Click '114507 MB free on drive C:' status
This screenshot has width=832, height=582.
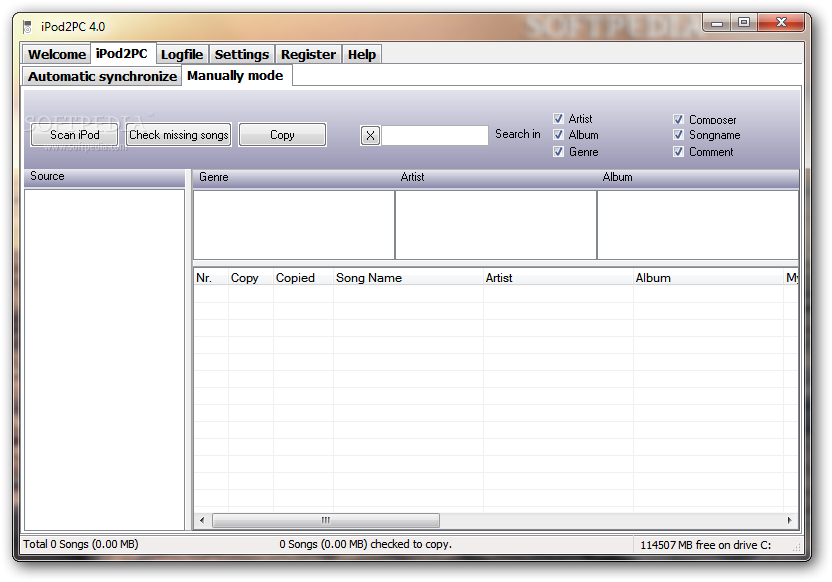(705, 545)
